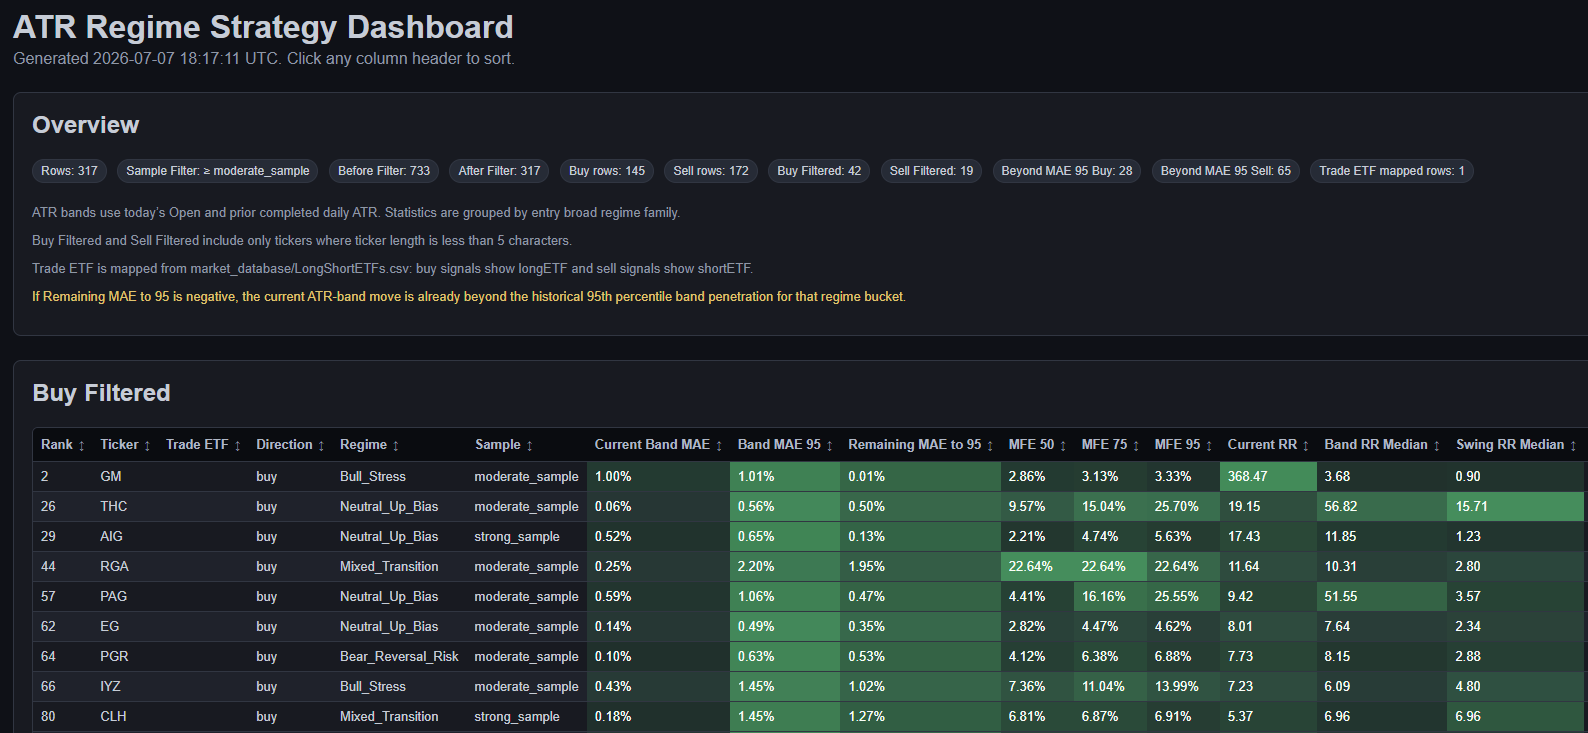
Task: Sort by Band RR Median header
Action: pos(1382,445)
